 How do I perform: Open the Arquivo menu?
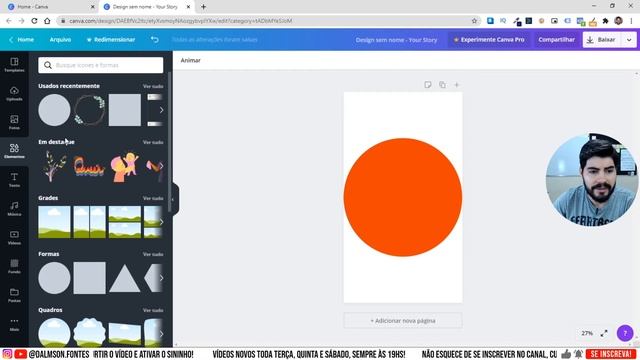(60, 40)
